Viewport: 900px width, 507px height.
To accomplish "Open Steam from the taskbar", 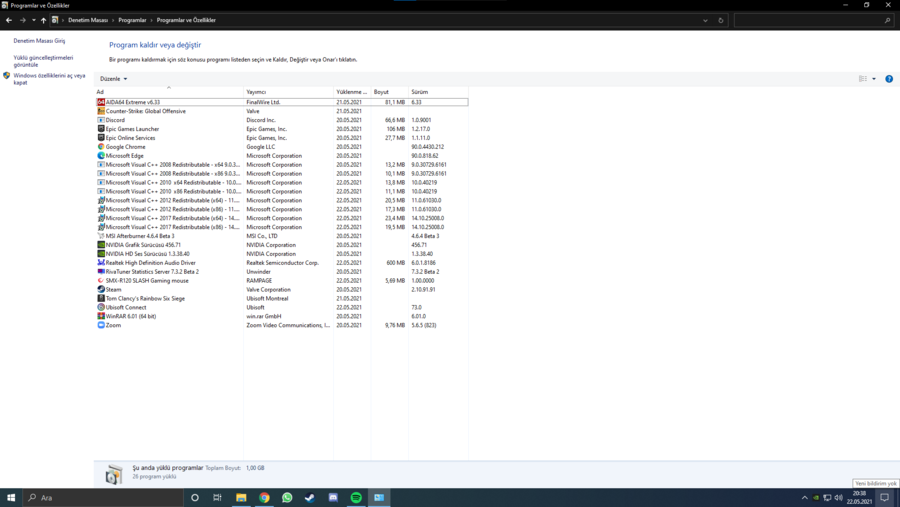I will pos(310,498).
